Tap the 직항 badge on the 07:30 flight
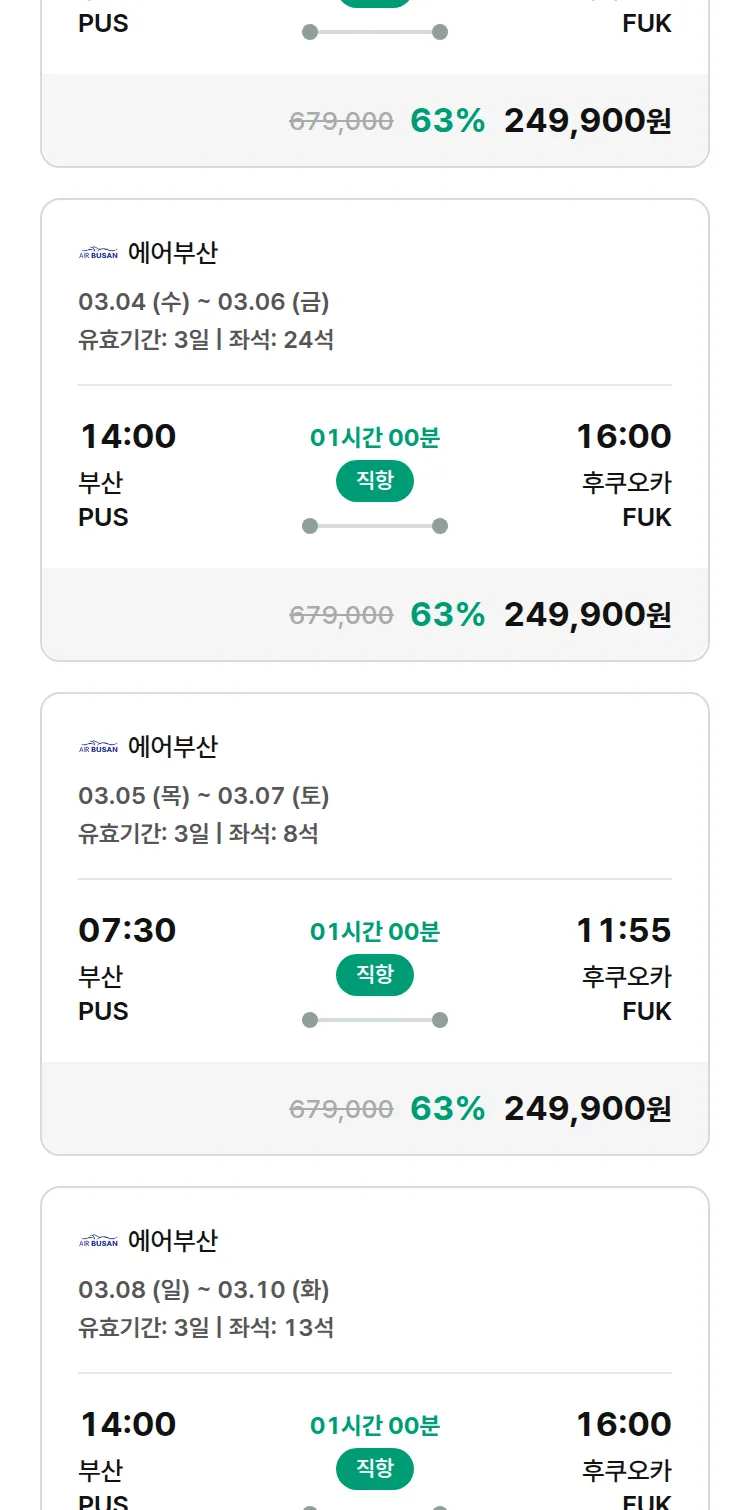Screen dimensions: 750x1510 [375, 975]
